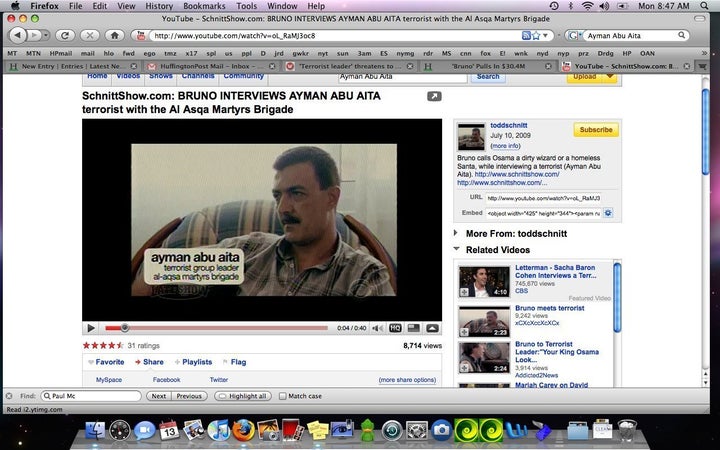The width and height of the screenshot is (720, 450).
Task: Open the Upload button dropdown arrow
Action: [x=610, y=77]
